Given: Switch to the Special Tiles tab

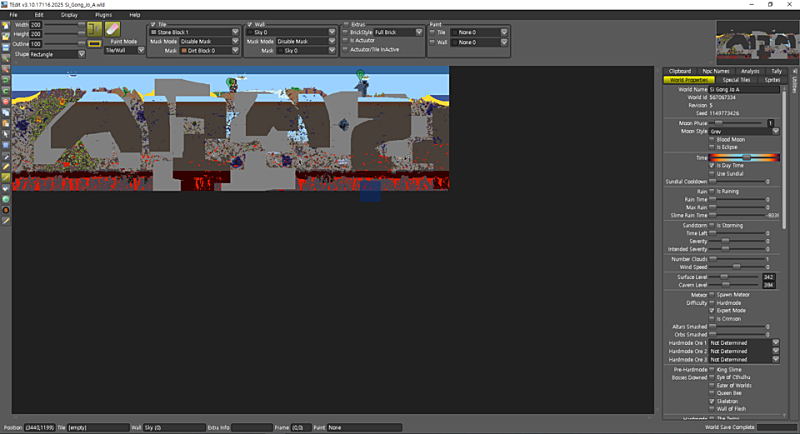Looking at the screenshot, I should coord(736,80).
